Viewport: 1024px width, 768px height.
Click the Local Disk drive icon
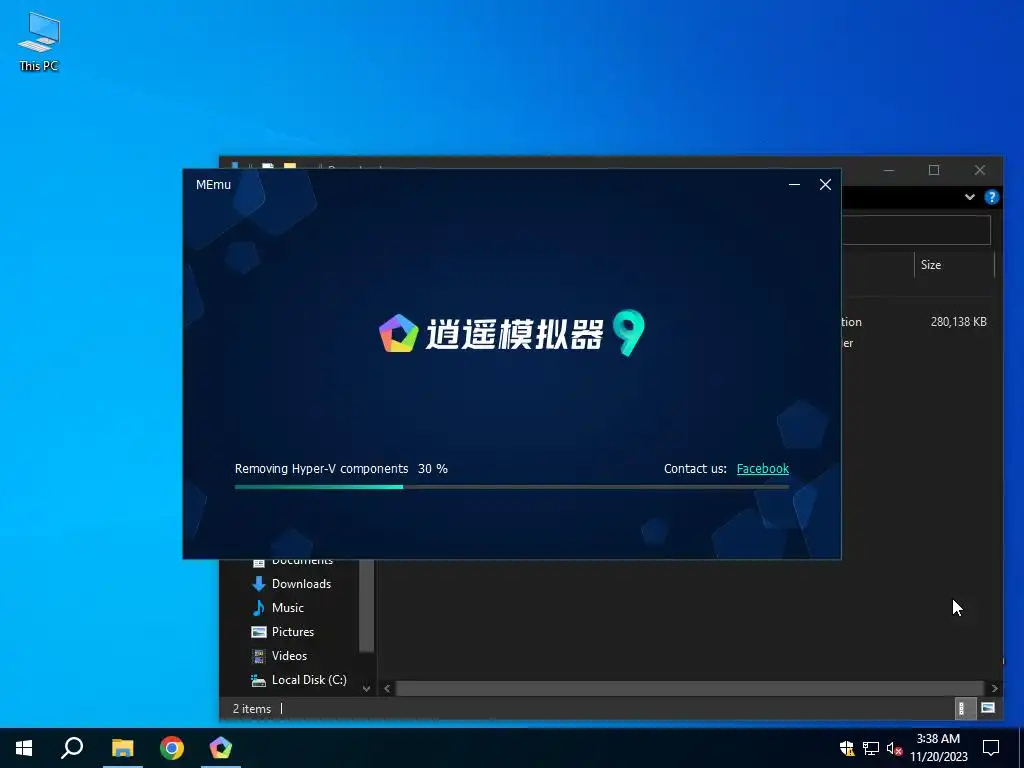[x=259, y=680]
